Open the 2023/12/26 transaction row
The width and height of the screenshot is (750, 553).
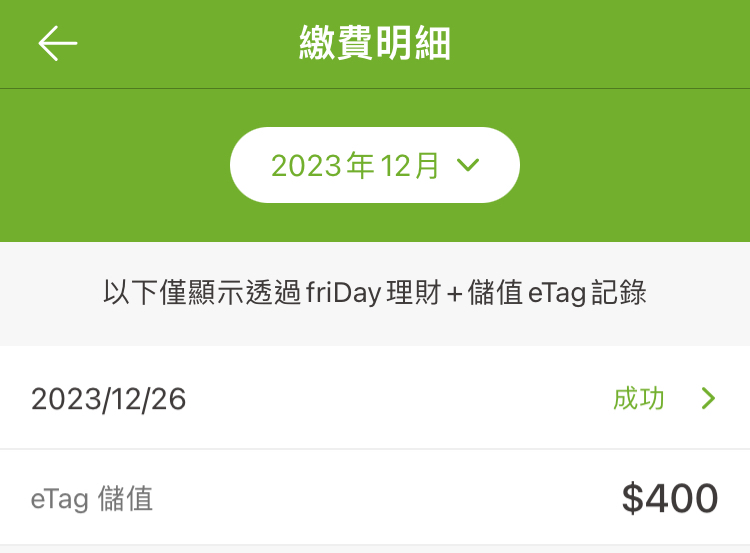375,399
